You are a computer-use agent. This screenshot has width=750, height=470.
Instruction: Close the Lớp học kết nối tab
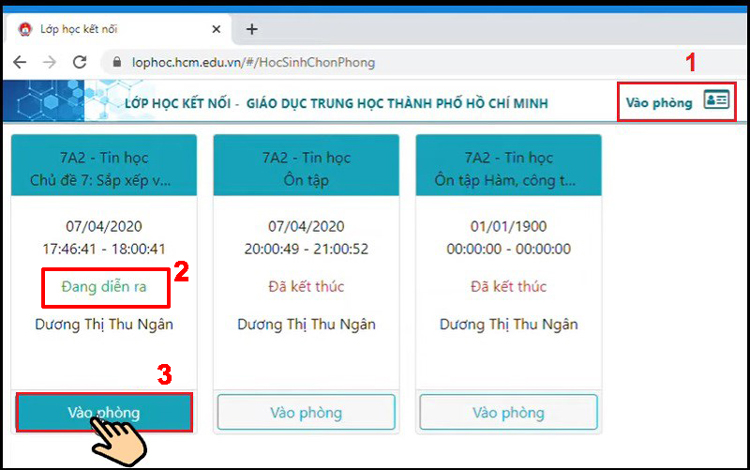pyautogui.click(x=216, y=30)
